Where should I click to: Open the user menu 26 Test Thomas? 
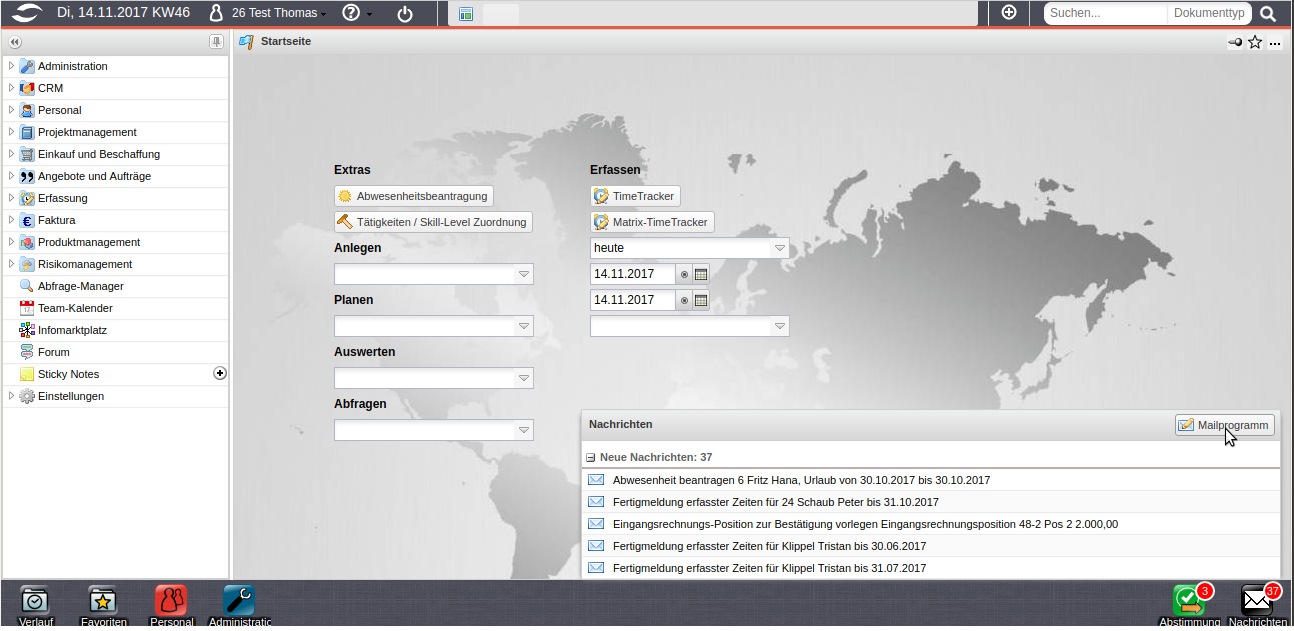tap(279, 14)
